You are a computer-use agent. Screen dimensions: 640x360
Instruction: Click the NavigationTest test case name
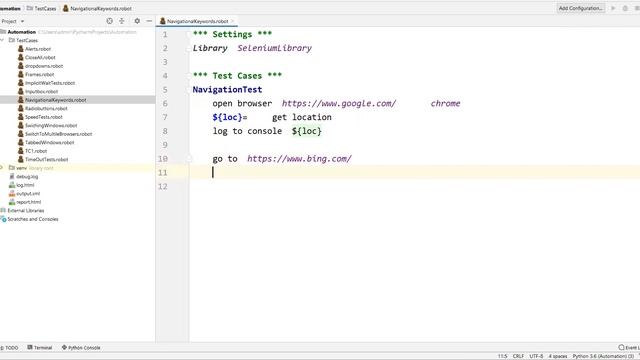point(227,90)
